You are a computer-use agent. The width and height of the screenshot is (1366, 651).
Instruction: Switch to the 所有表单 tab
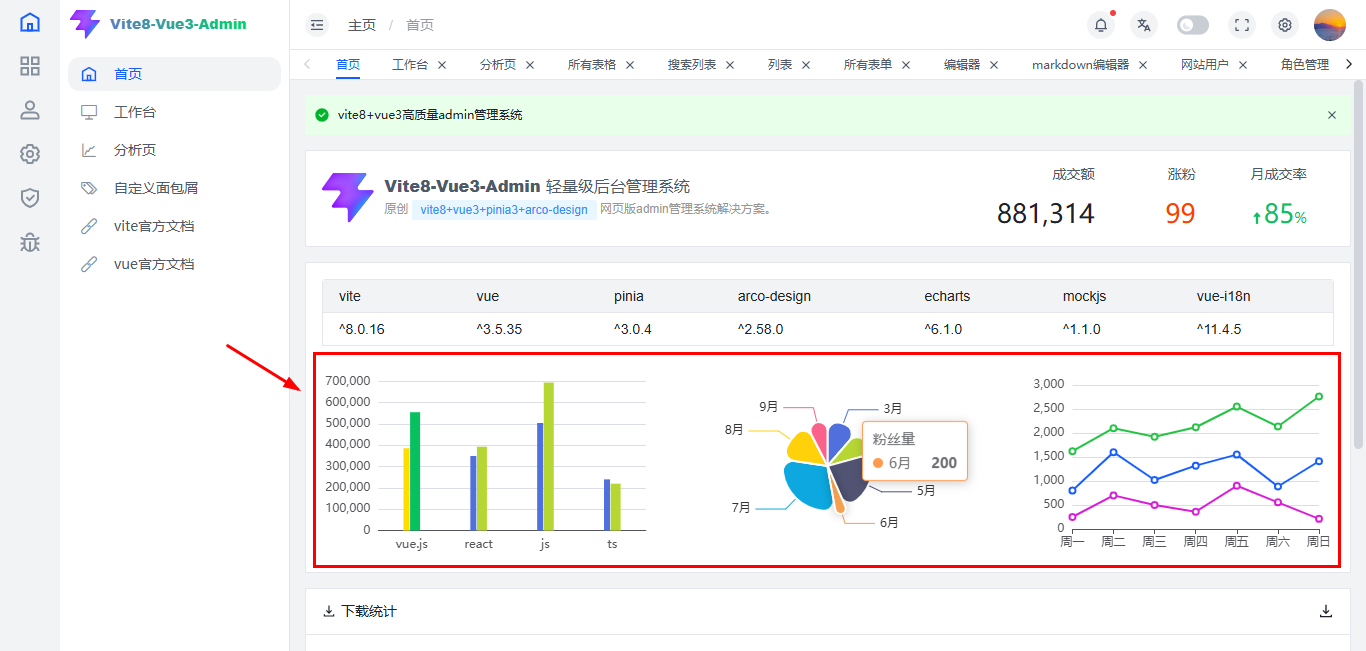868,64
